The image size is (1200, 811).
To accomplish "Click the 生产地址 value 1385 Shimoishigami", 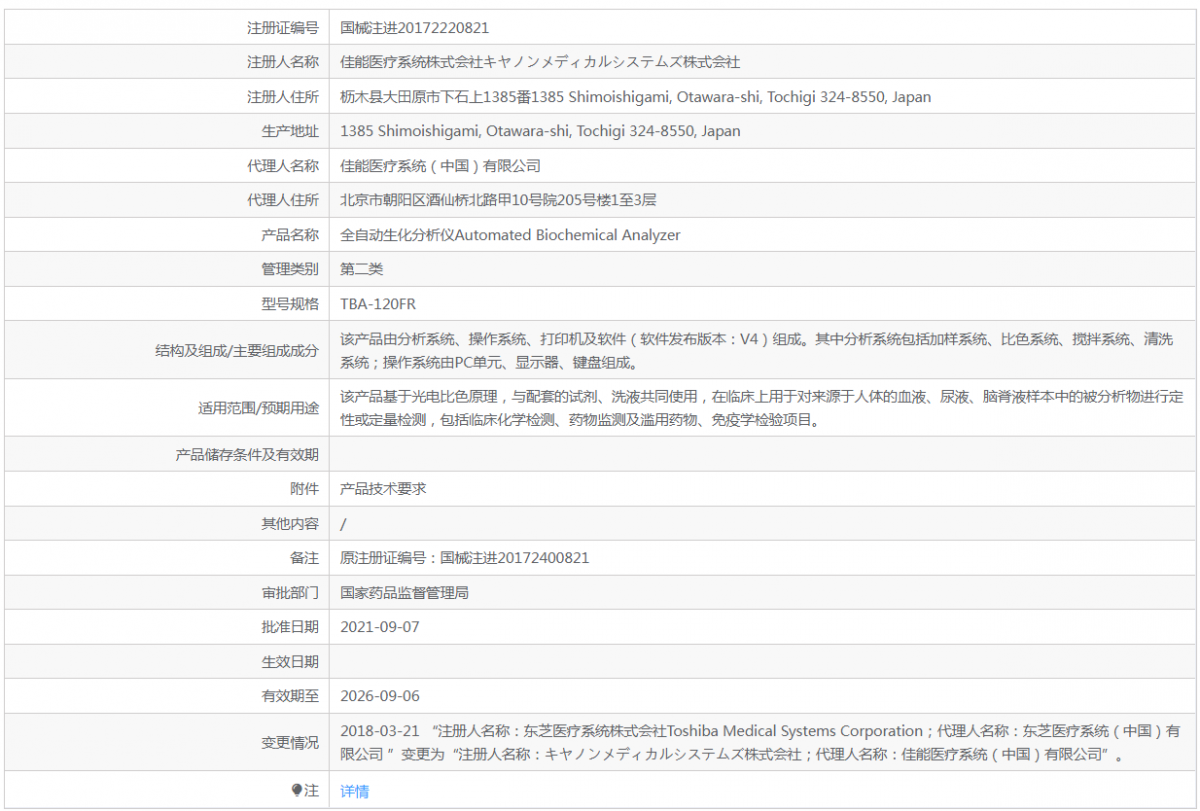I will 540,131.
